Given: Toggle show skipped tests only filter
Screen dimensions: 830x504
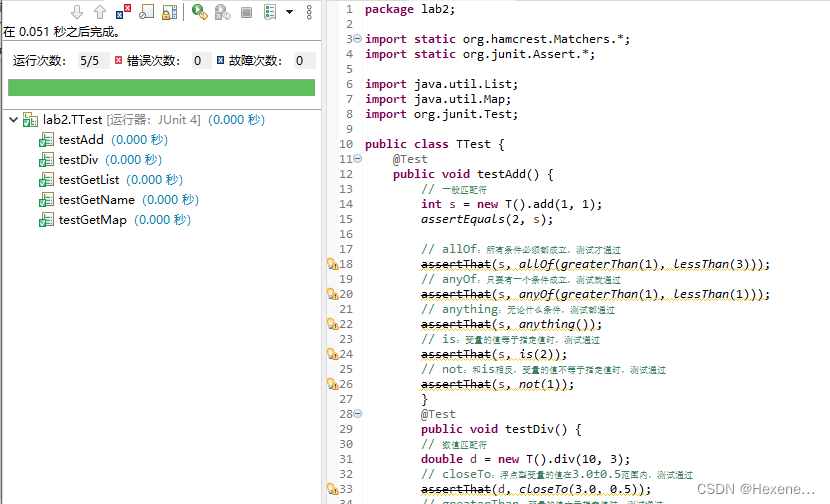Looking at the screenshot, I should [147, 12].
